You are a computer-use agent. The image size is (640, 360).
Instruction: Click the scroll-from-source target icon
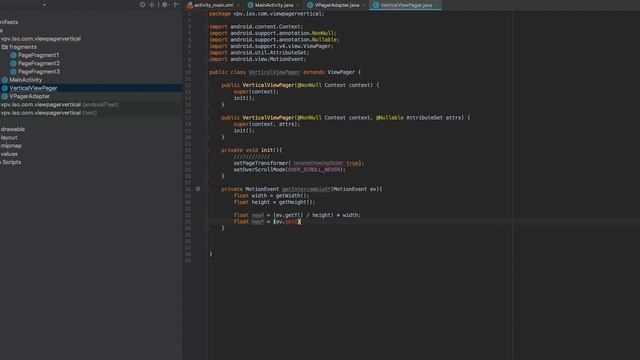point(142,4)
